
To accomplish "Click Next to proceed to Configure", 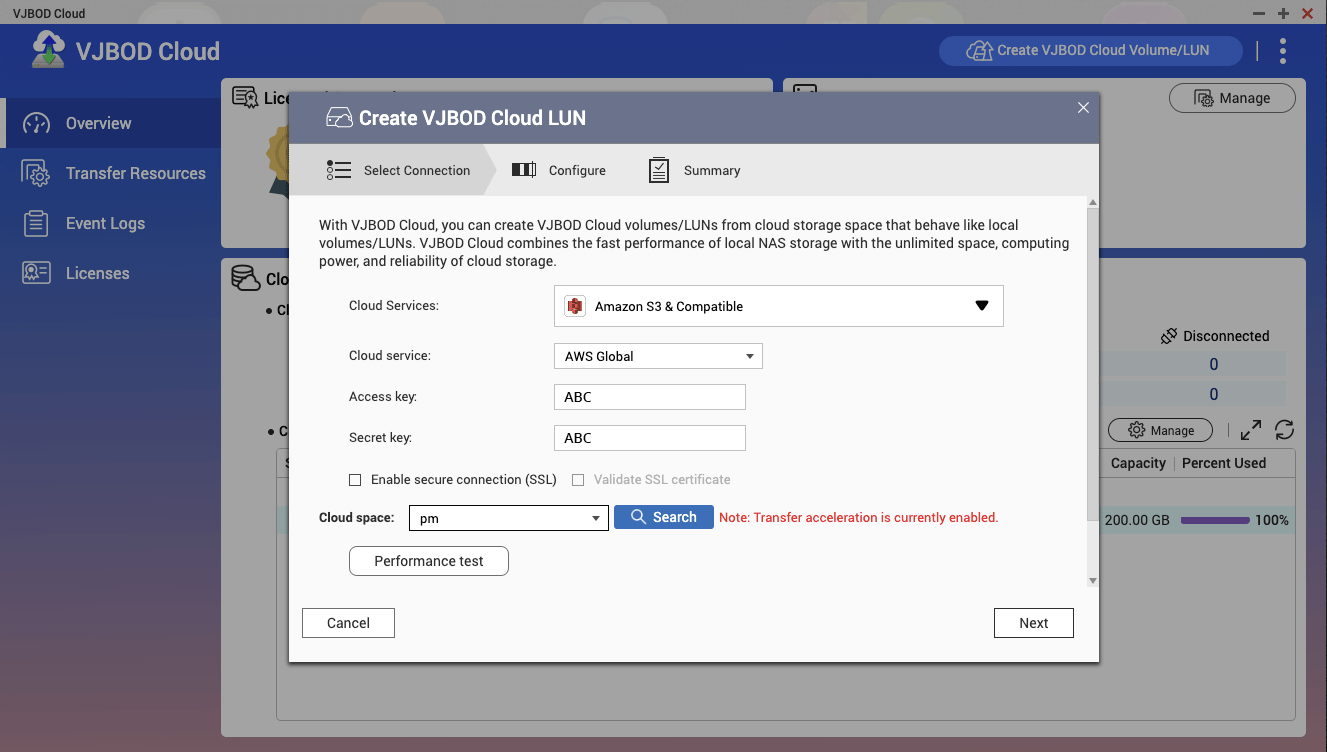I will tap(1033, 623).
